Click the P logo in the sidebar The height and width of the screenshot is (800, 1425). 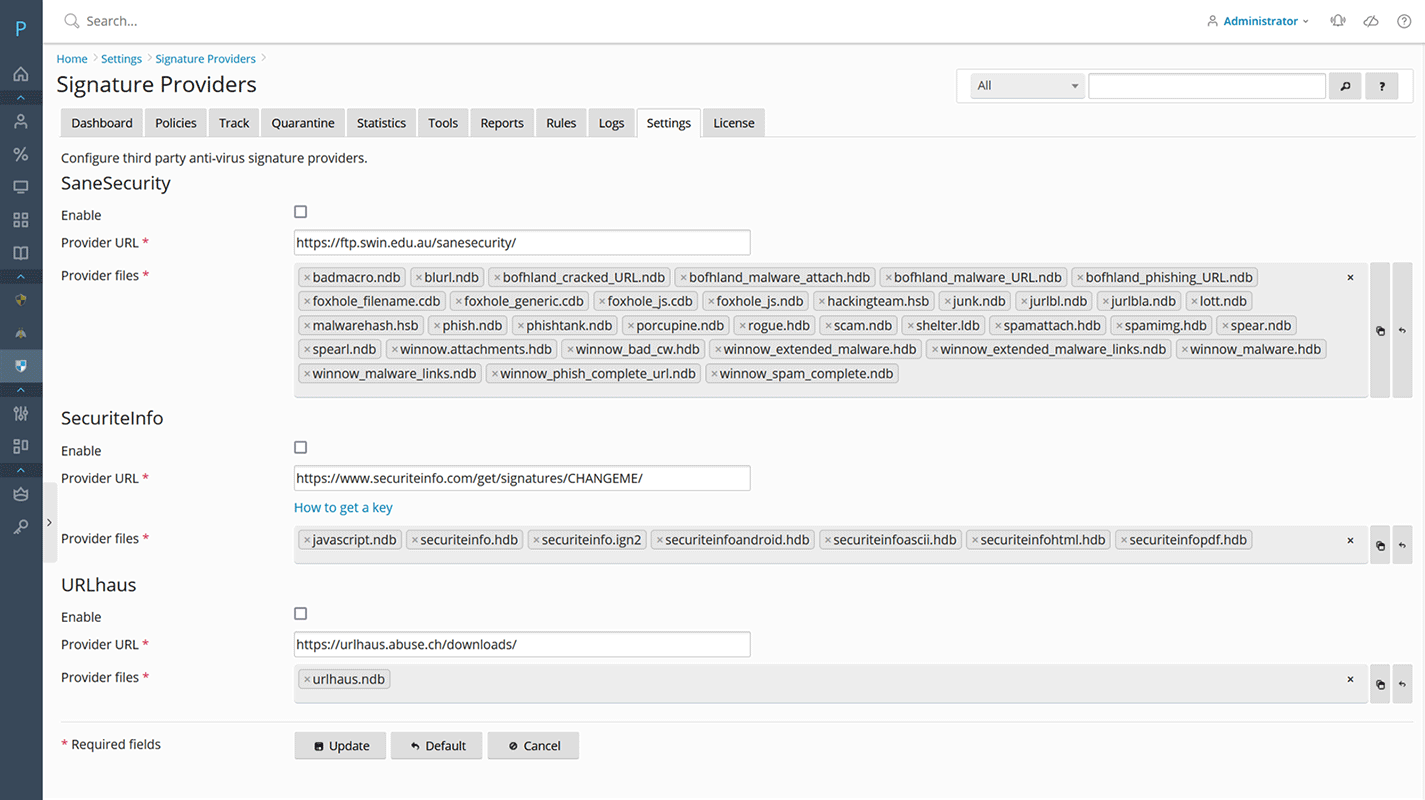20,29
